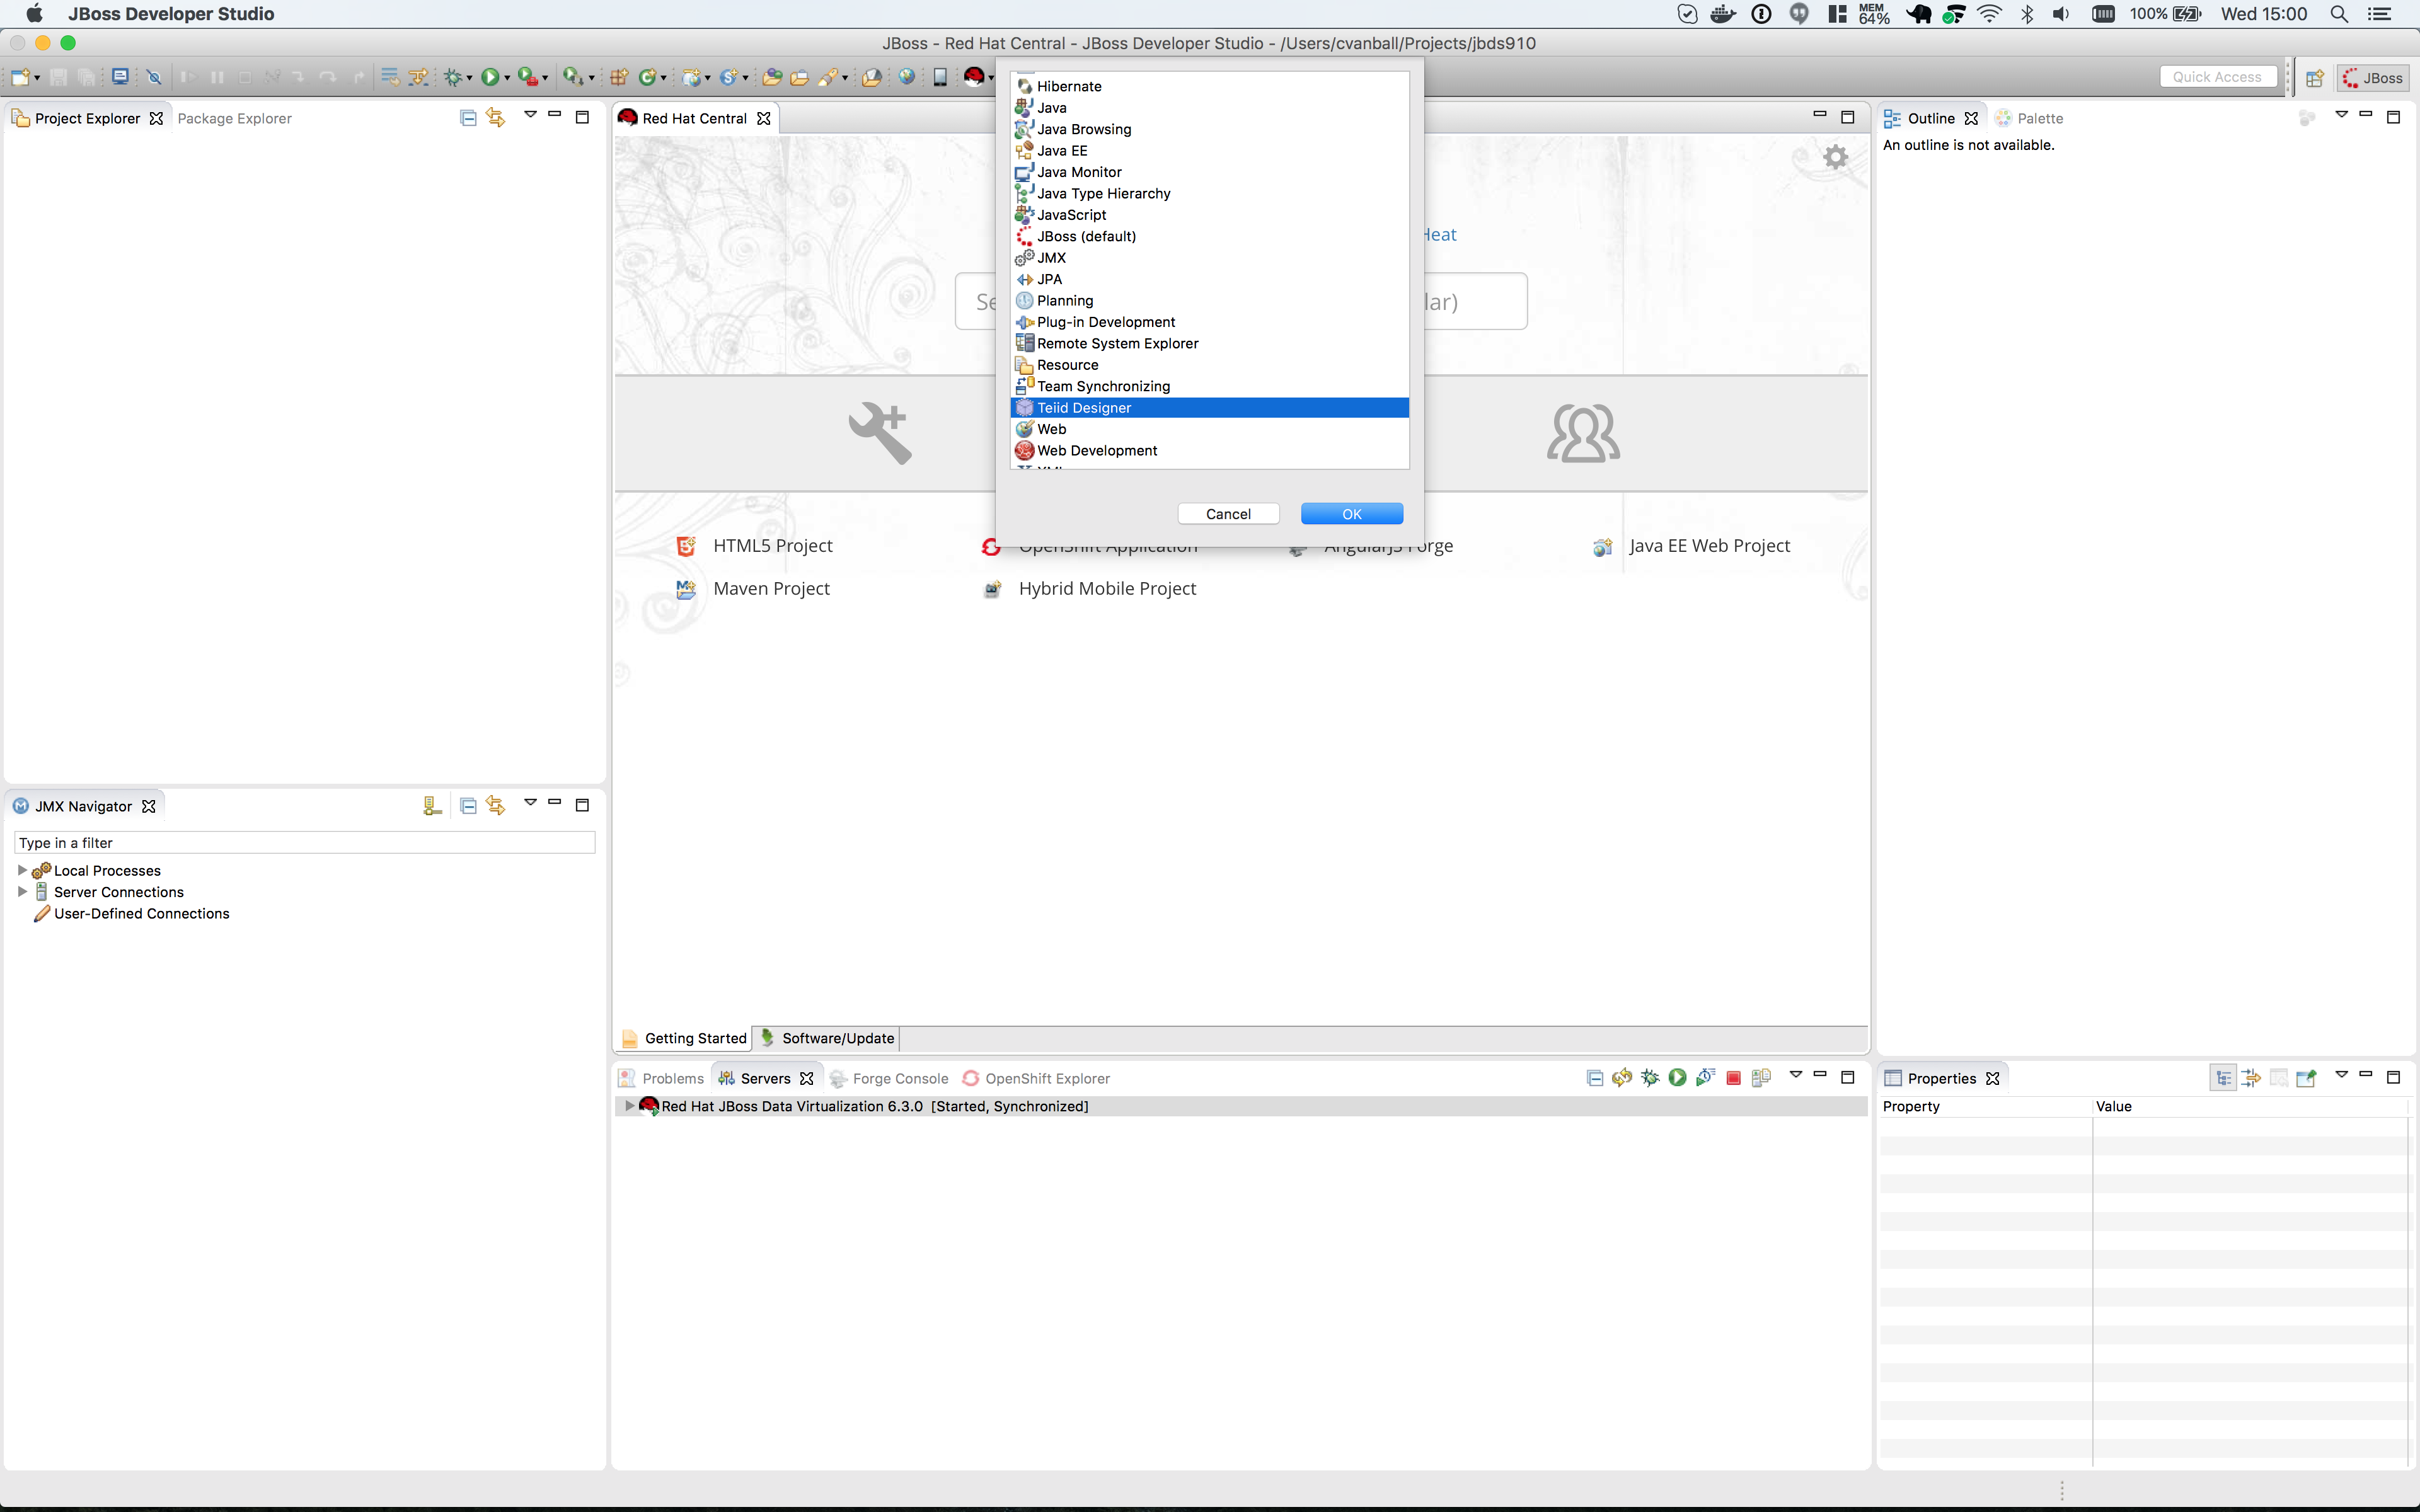Select the Plug-in Development perspective in list
The width and height of the screenshot is (2420, 1512).
click(x=1105, y=322)
